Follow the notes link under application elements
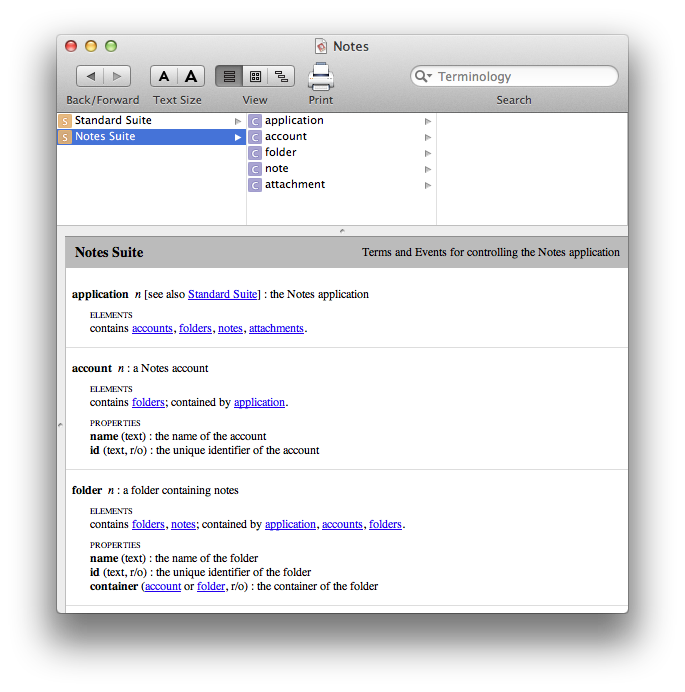685x692 pixels. [230, 328]
